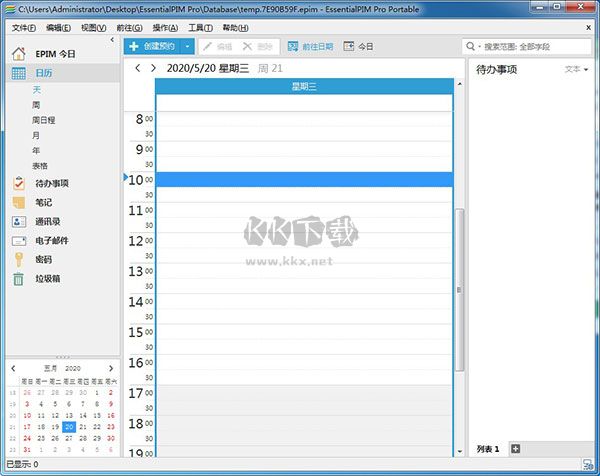
Task: Open the EPIM 今日 (Today) view
Action: coord(55,52)
